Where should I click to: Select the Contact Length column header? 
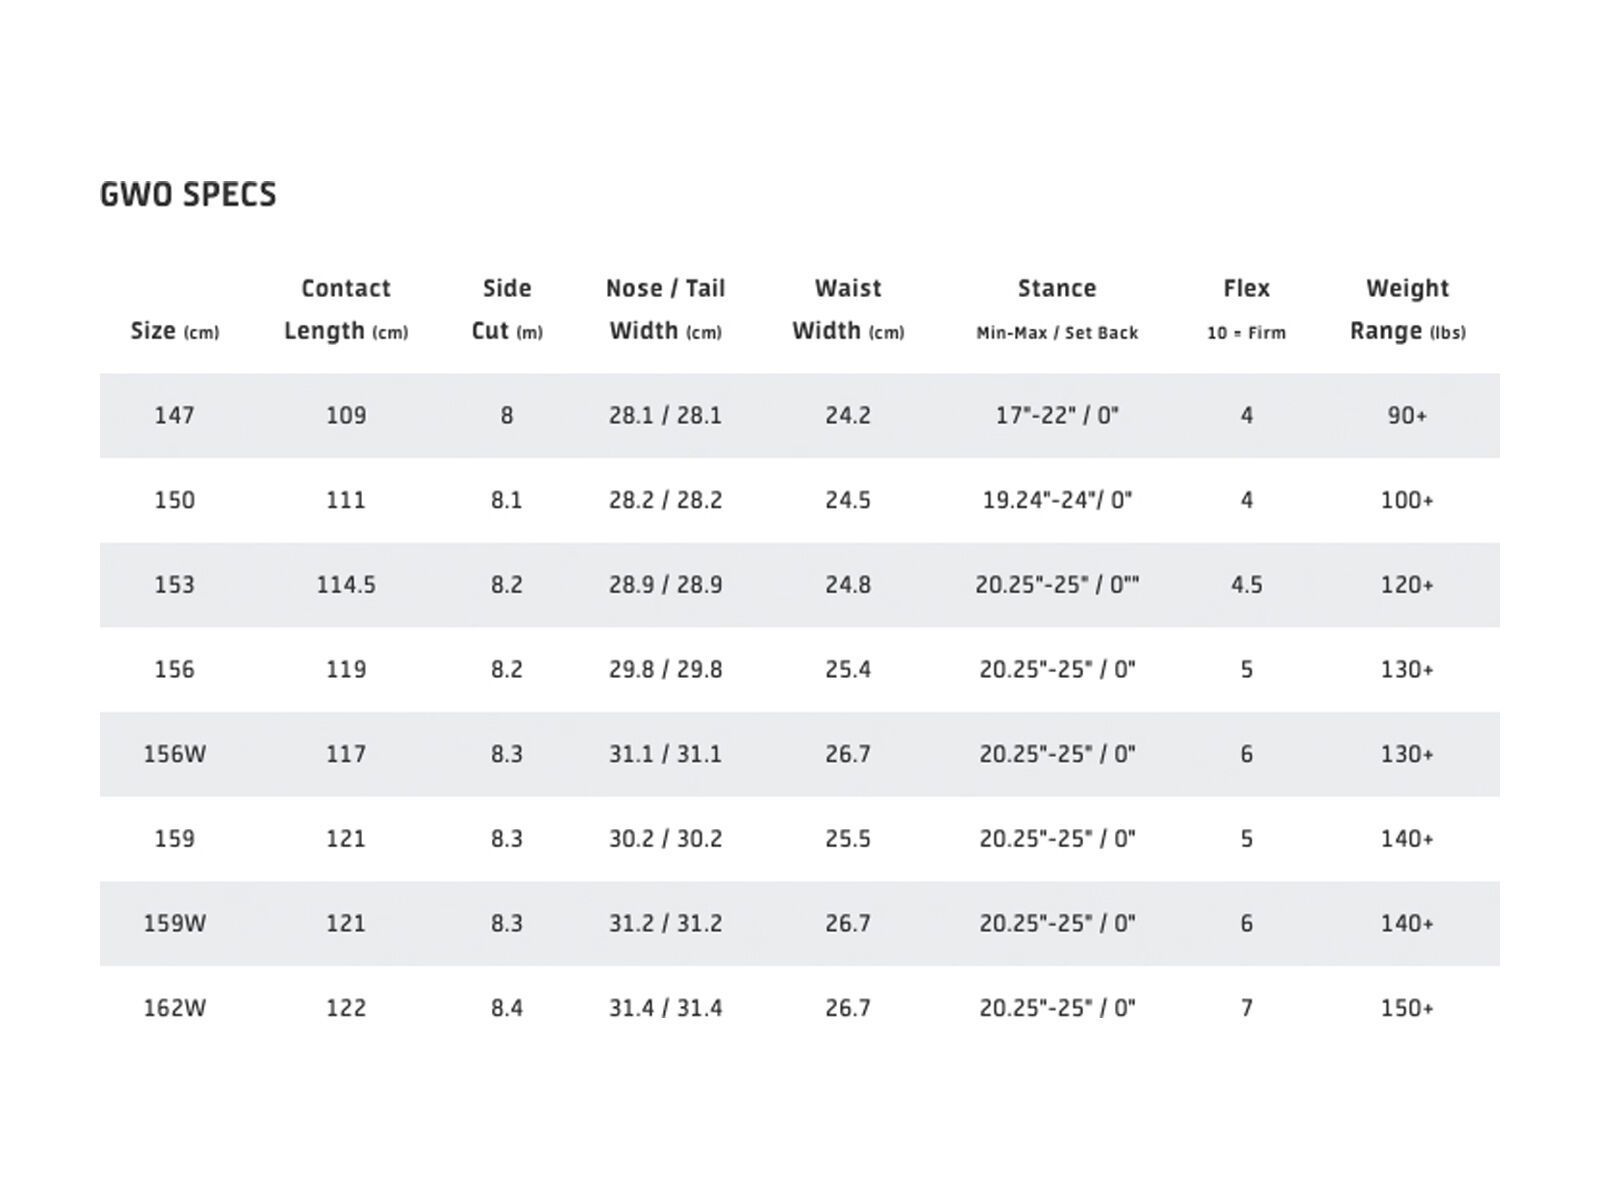346,309
